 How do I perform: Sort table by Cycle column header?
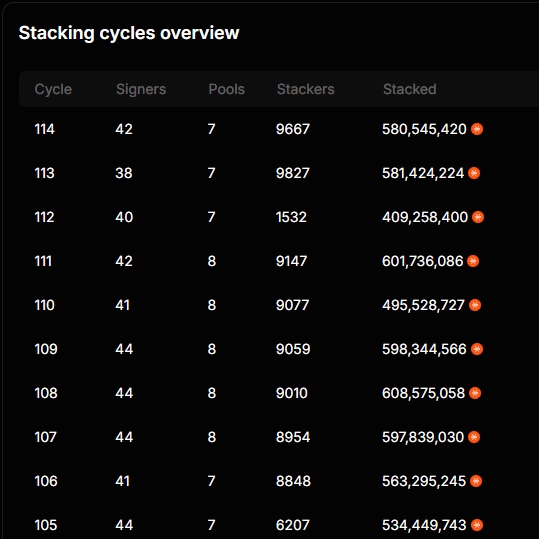coord(53,89)
